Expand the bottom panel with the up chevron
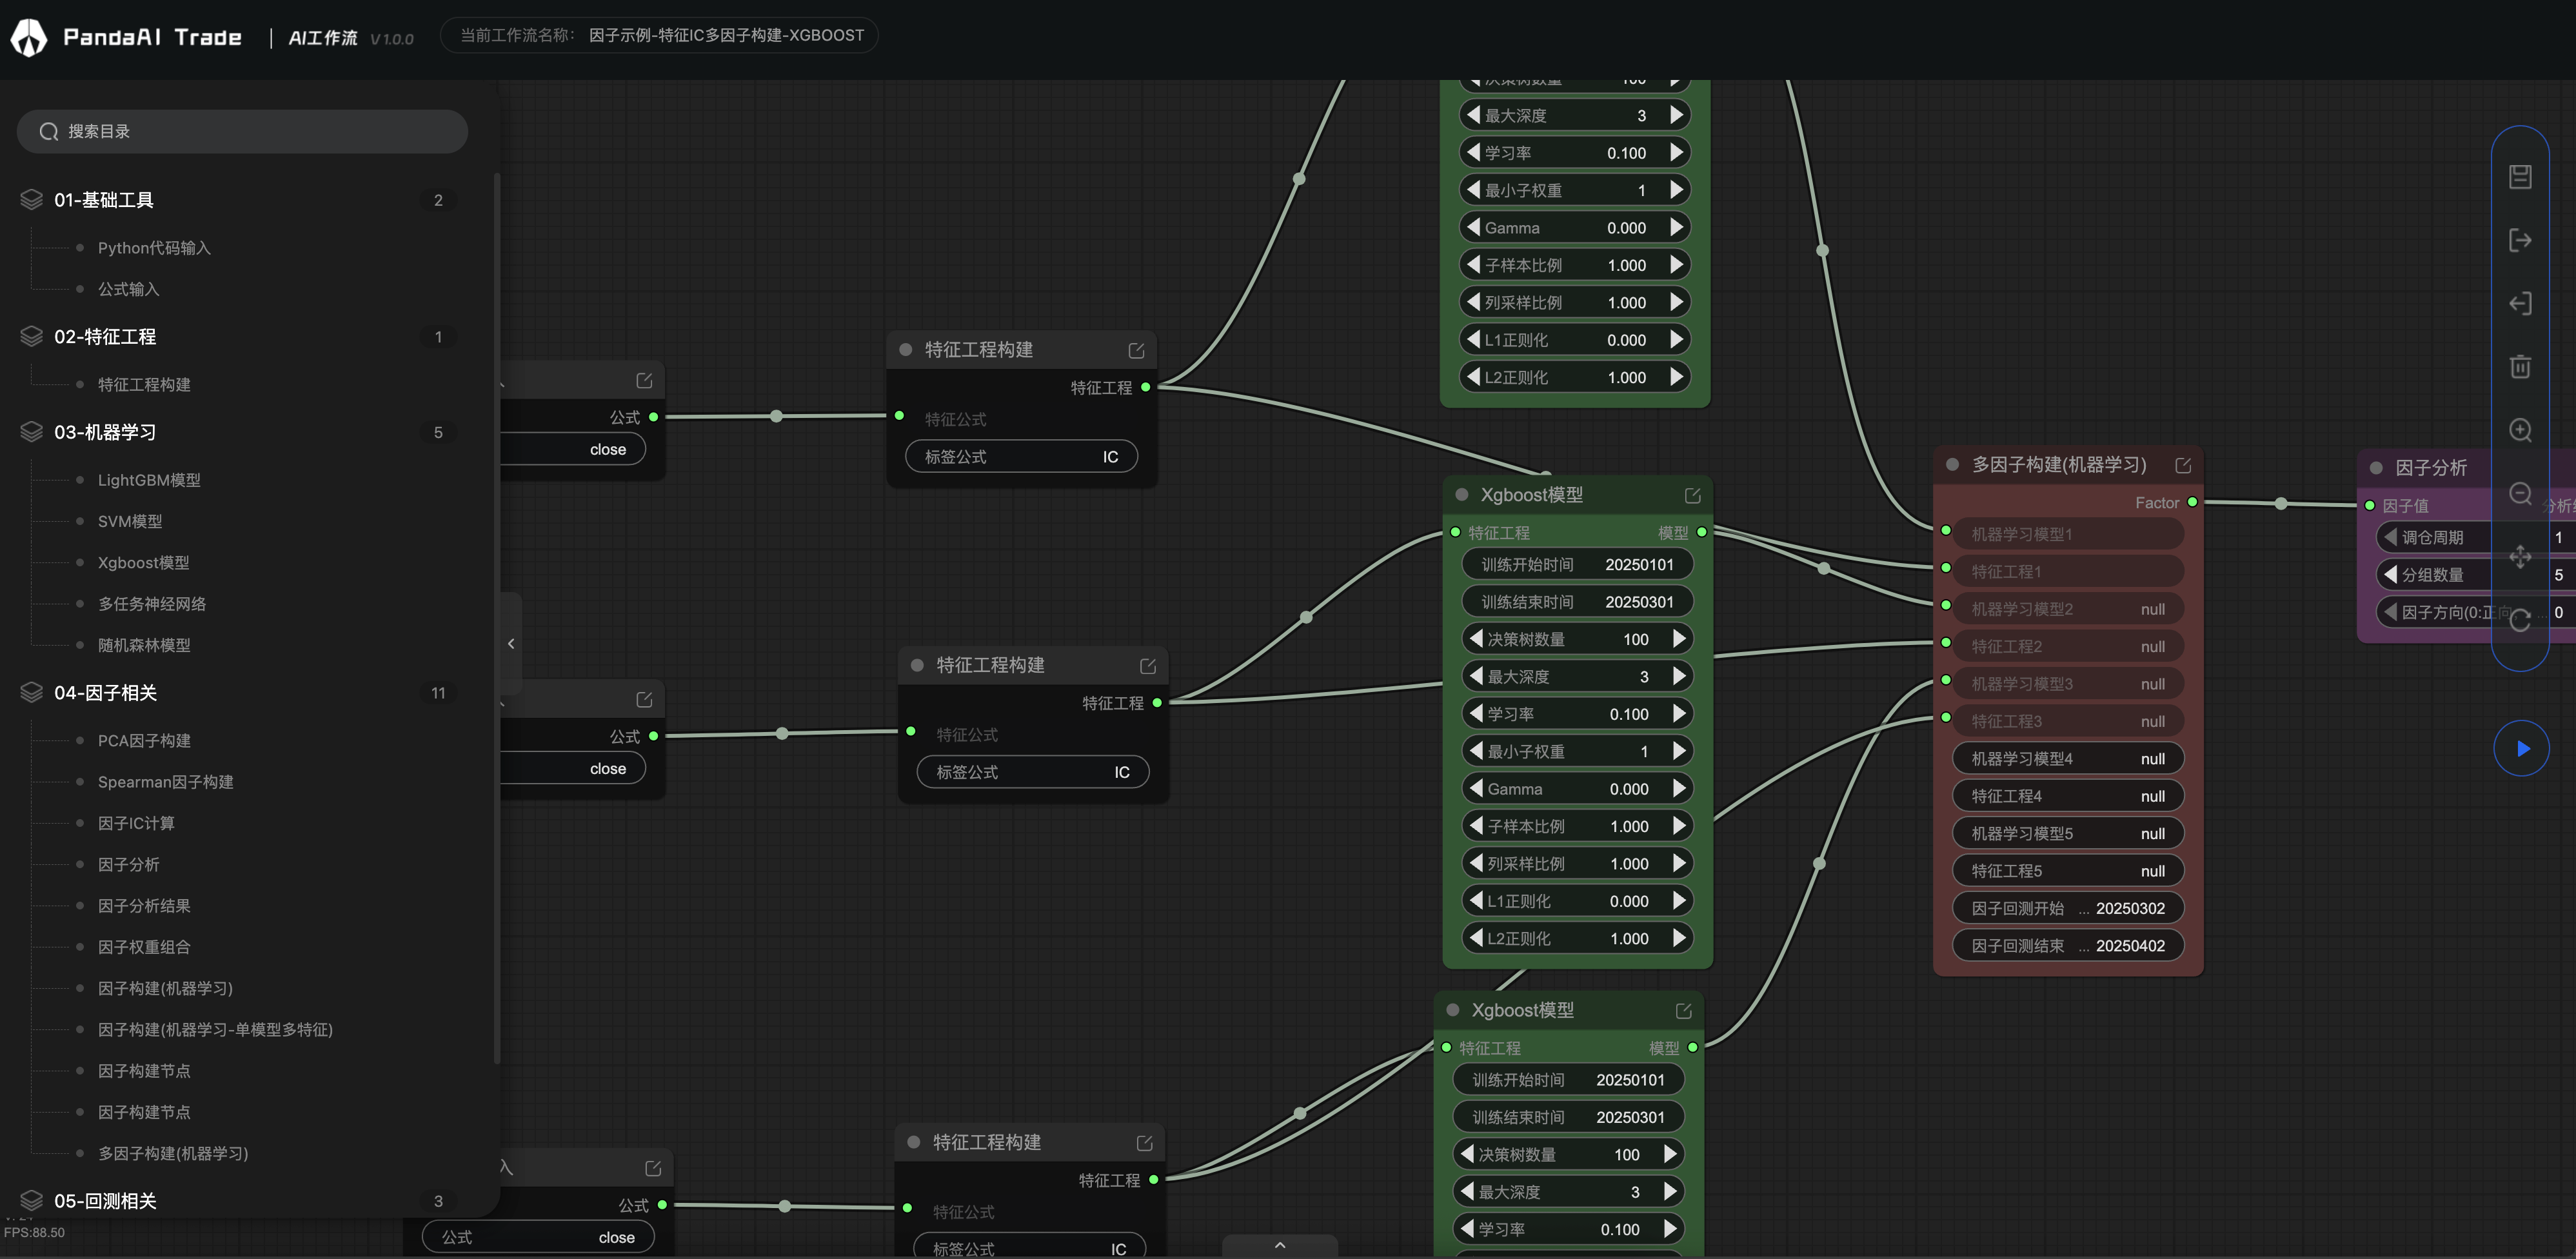The width and height of the screenshot is (2576, 1259). pos(1279,1246)
